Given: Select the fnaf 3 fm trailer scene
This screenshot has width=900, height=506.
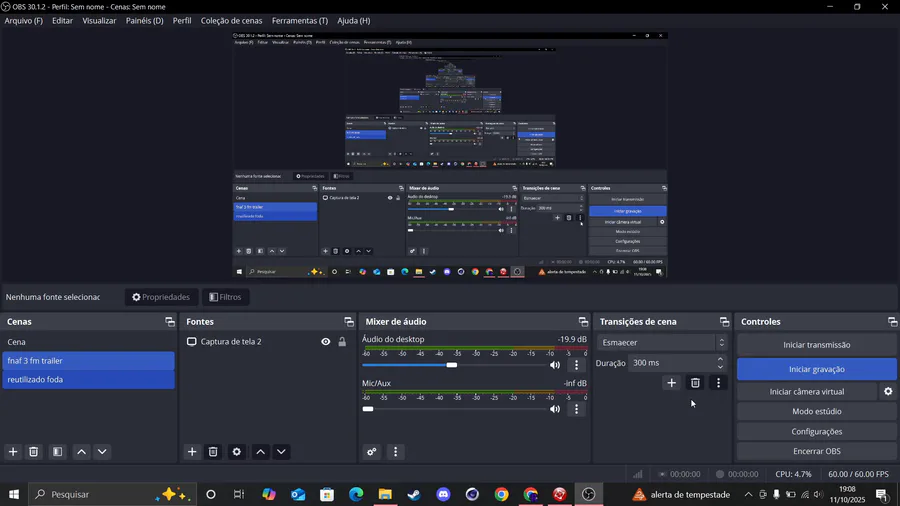Looking at the screenshot, I should (x=88, y=361).
